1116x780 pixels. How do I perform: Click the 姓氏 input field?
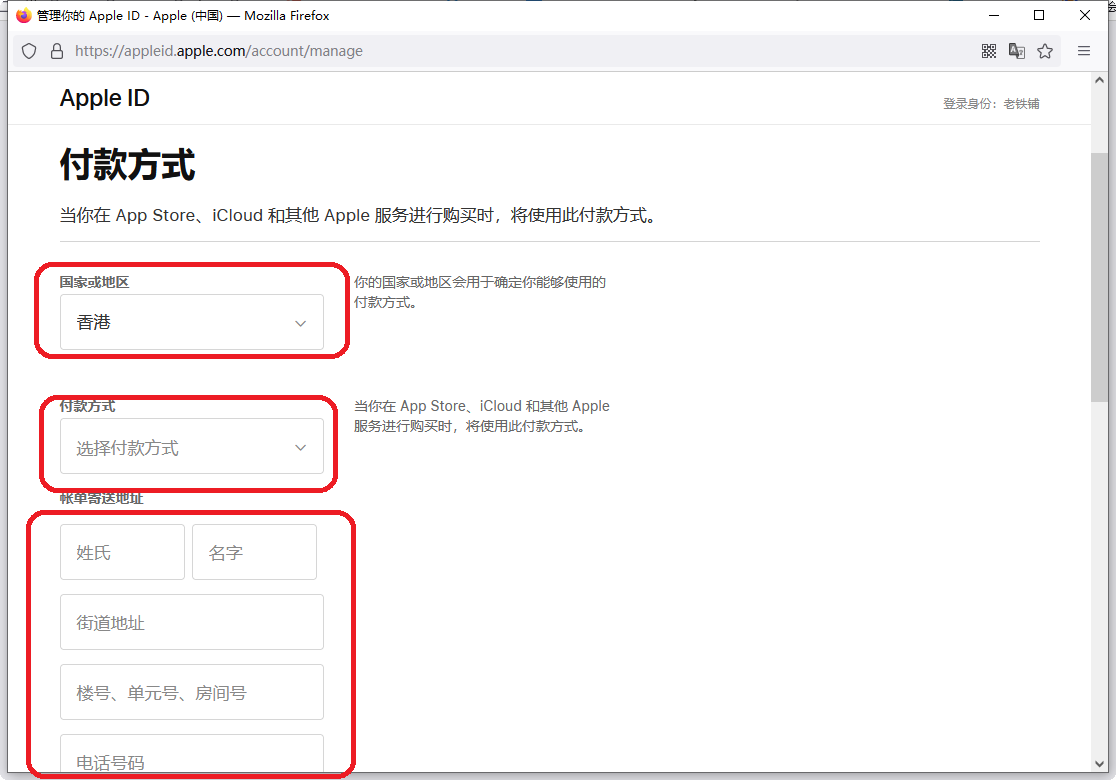[x=122, y=552]
